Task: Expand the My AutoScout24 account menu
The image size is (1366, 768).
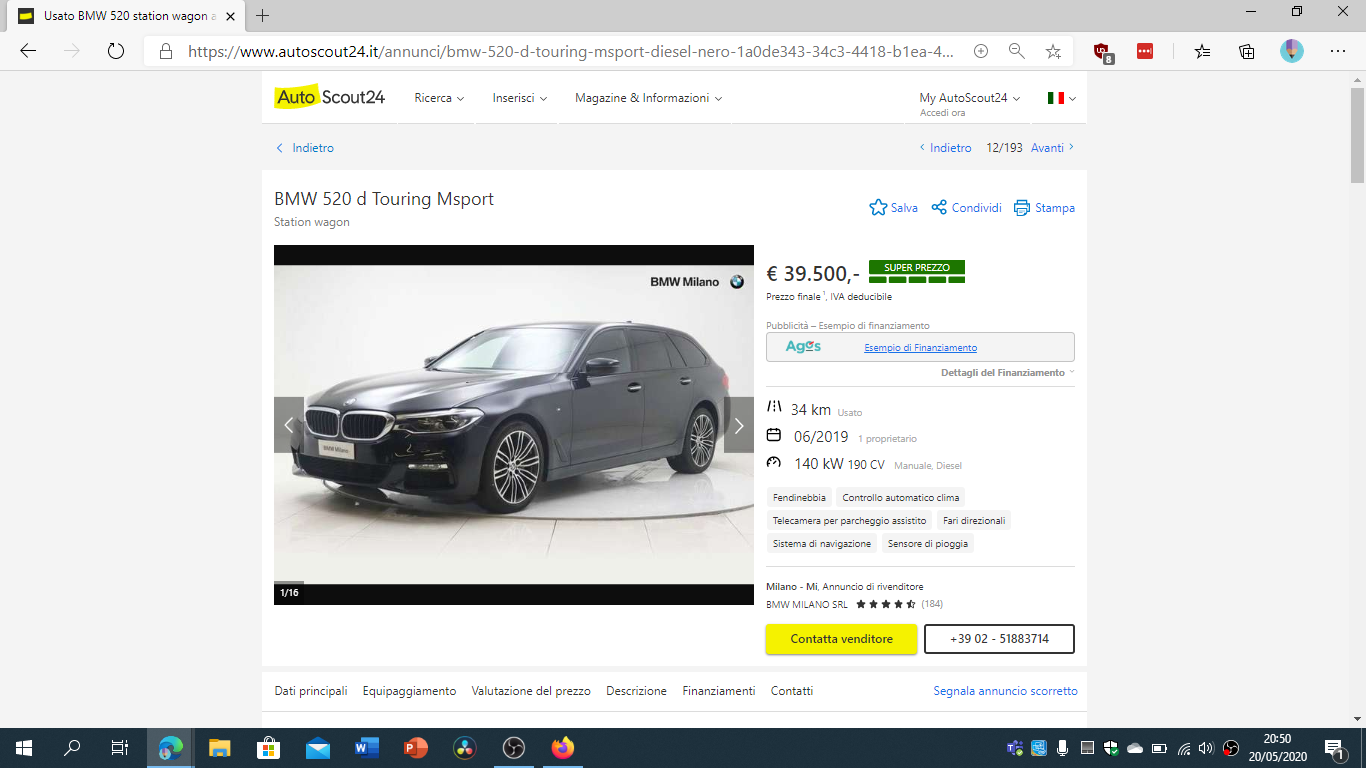Action: [x=970, y=98]
